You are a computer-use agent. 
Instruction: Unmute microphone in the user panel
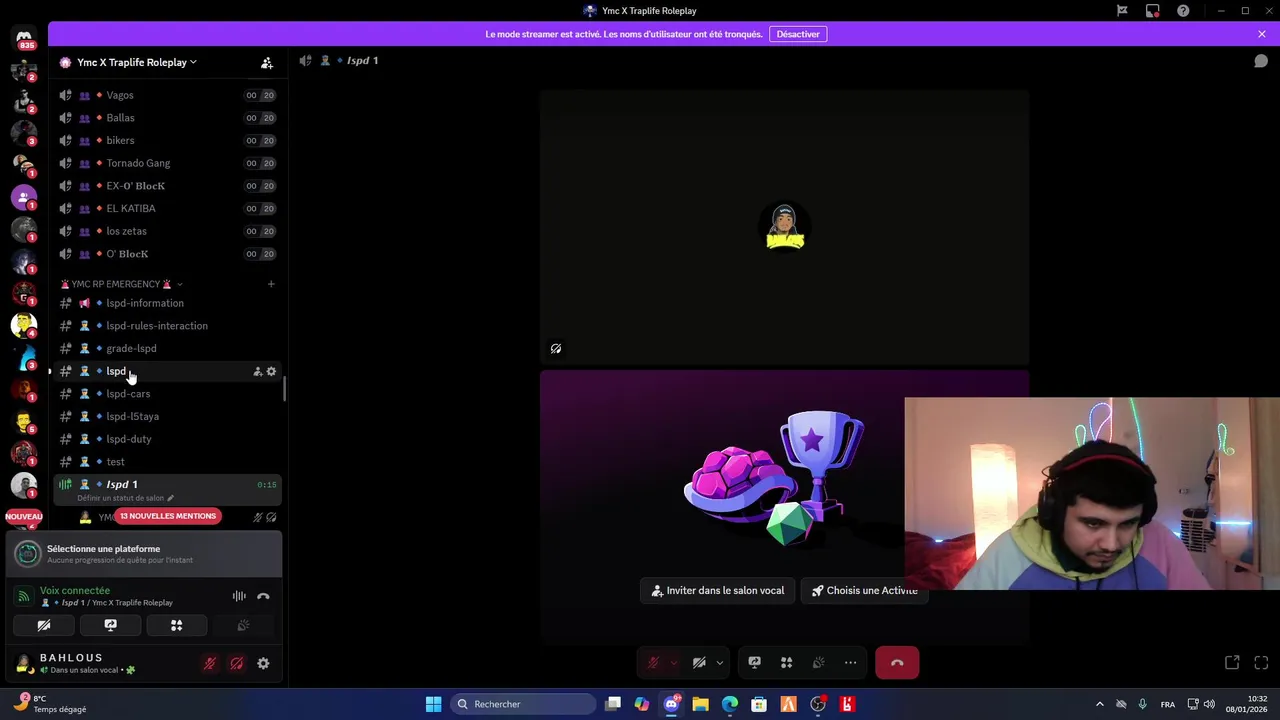tap(210, 664)
